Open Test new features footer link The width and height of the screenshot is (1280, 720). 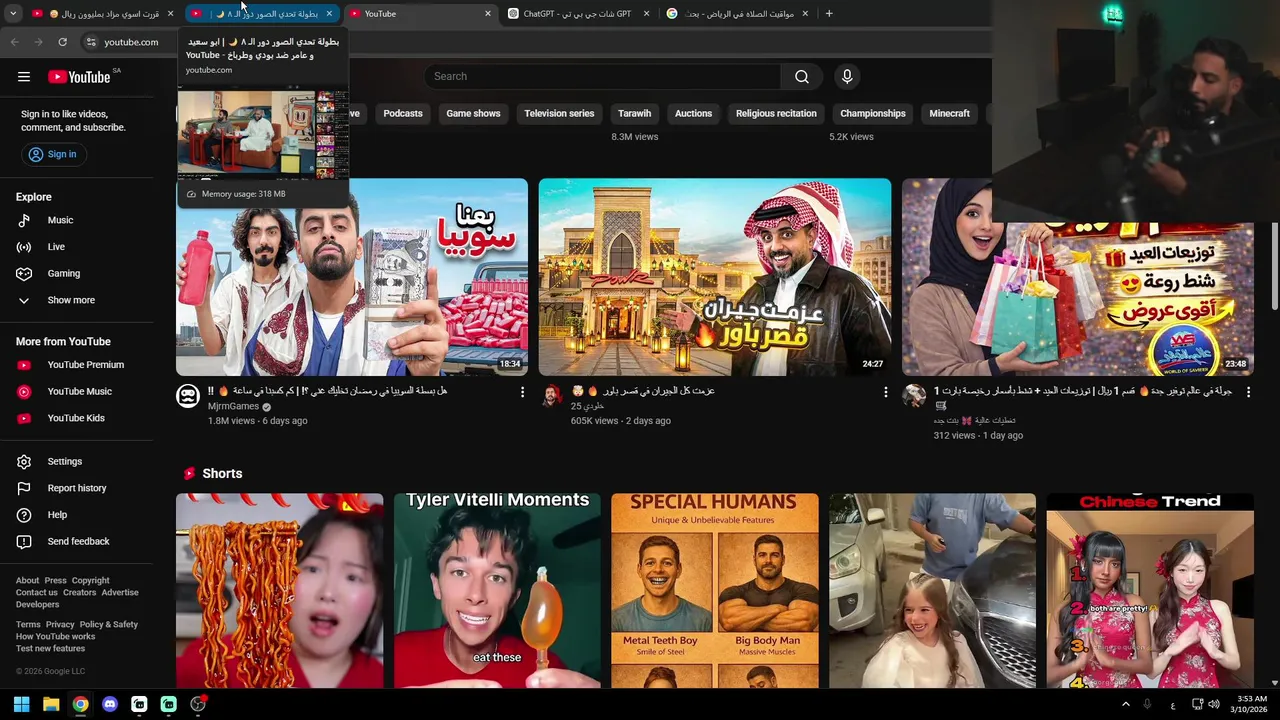pyautogui.click(x=50, y=649)
